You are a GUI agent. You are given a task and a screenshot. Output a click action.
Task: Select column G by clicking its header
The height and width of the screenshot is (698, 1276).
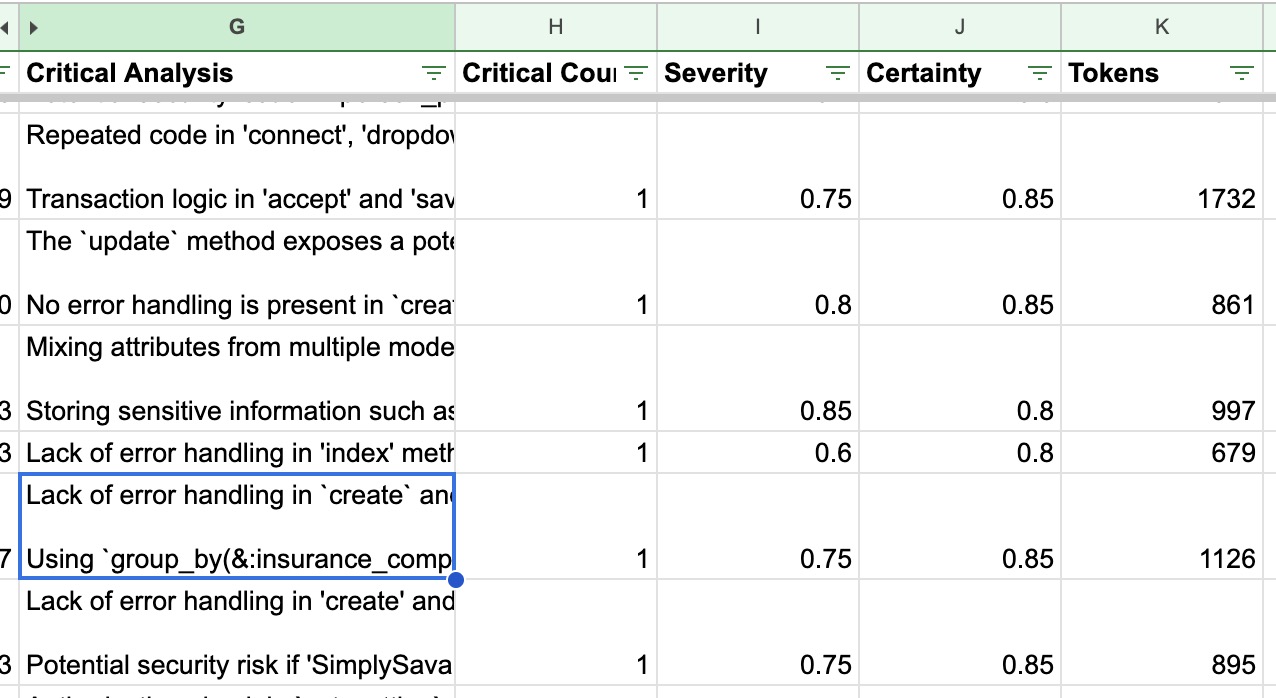237,27
